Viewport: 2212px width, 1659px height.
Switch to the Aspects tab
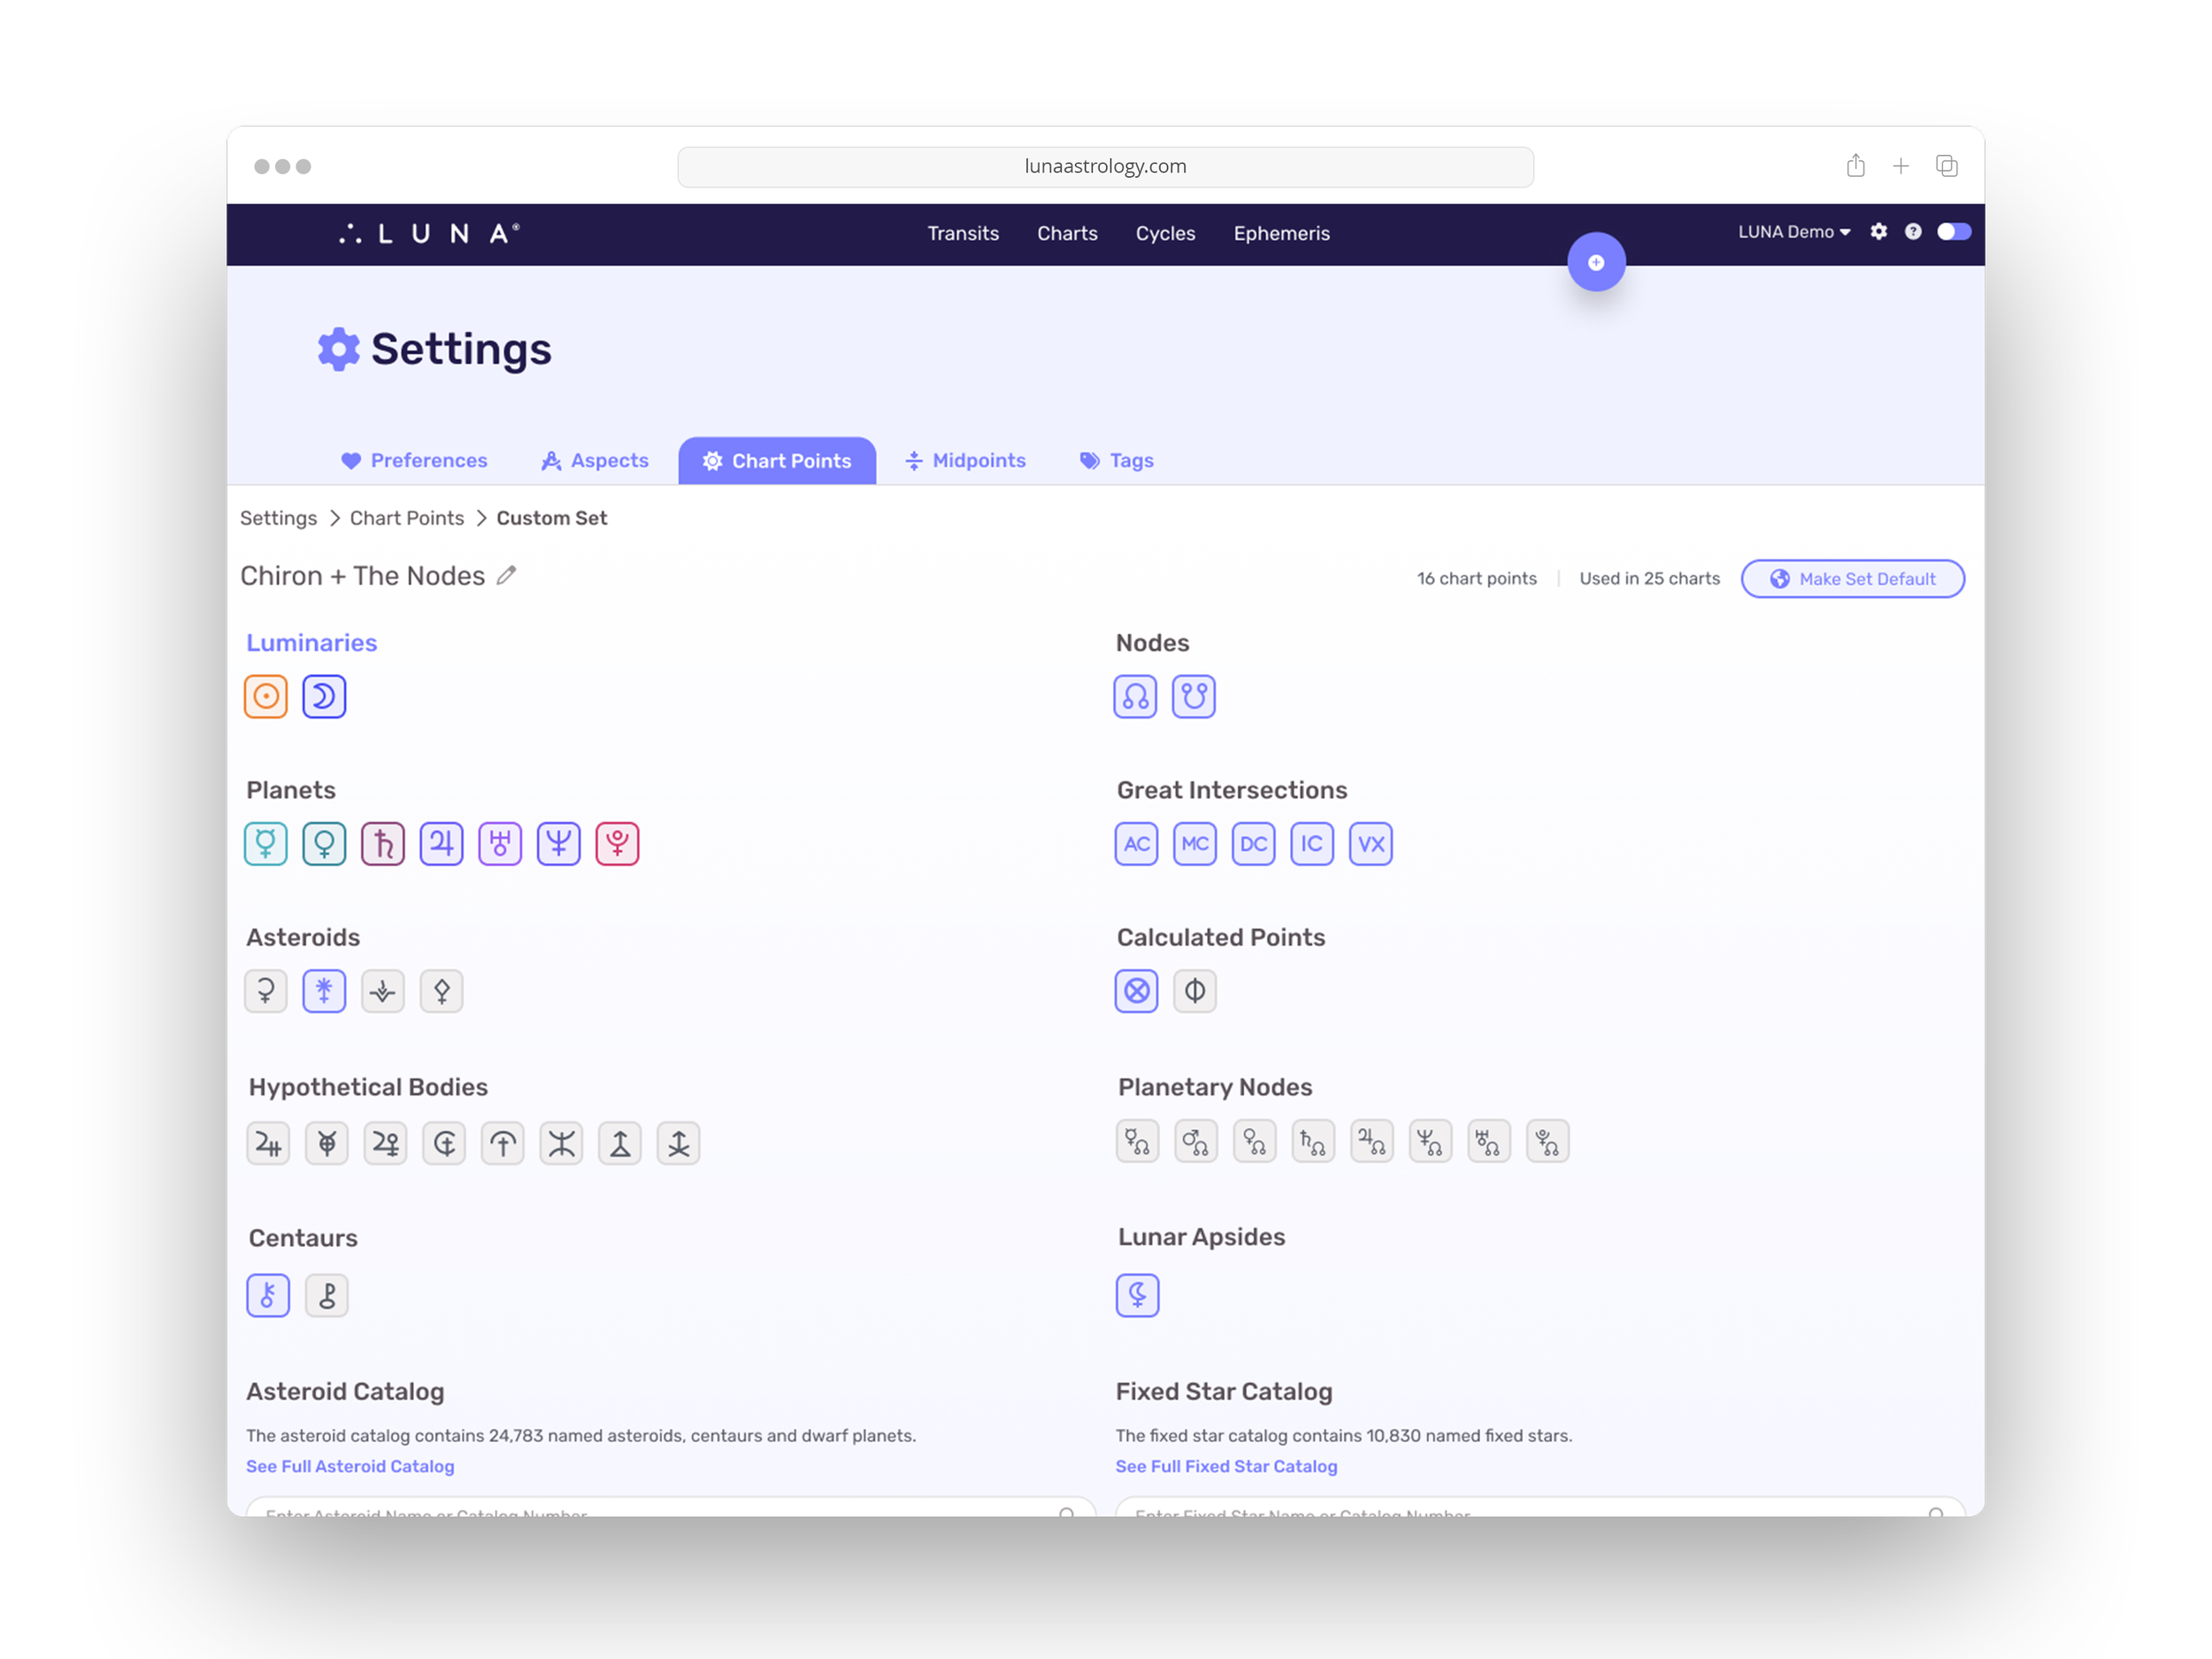pyautogui.click(x=595, y=461)
